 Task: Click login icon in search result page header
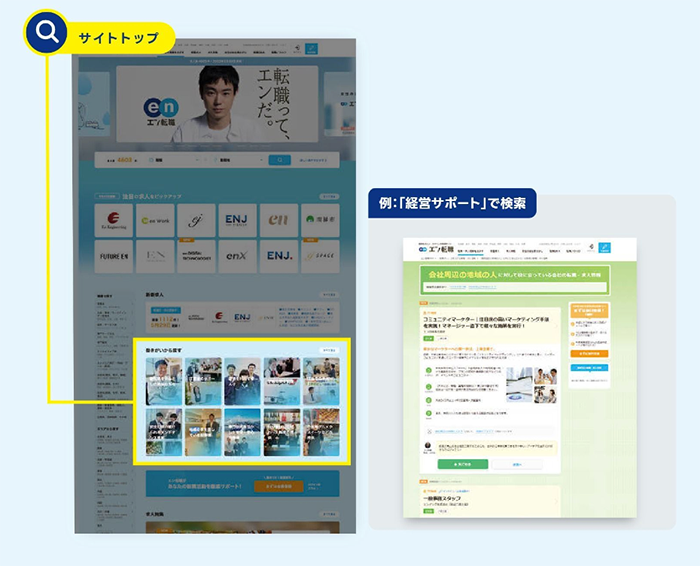click(591, 248)
